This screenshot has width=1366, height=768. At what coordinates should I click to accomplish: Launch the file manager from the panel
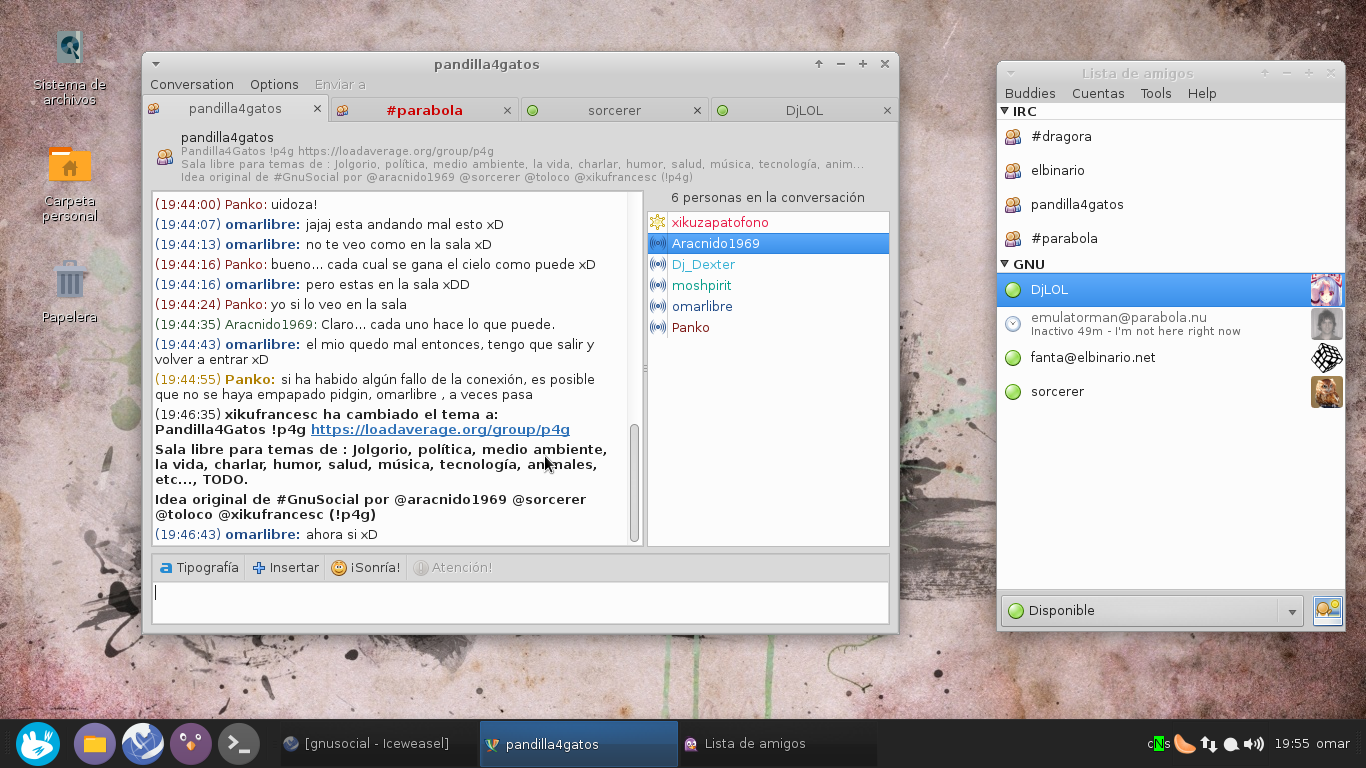[x=95, y=744]
